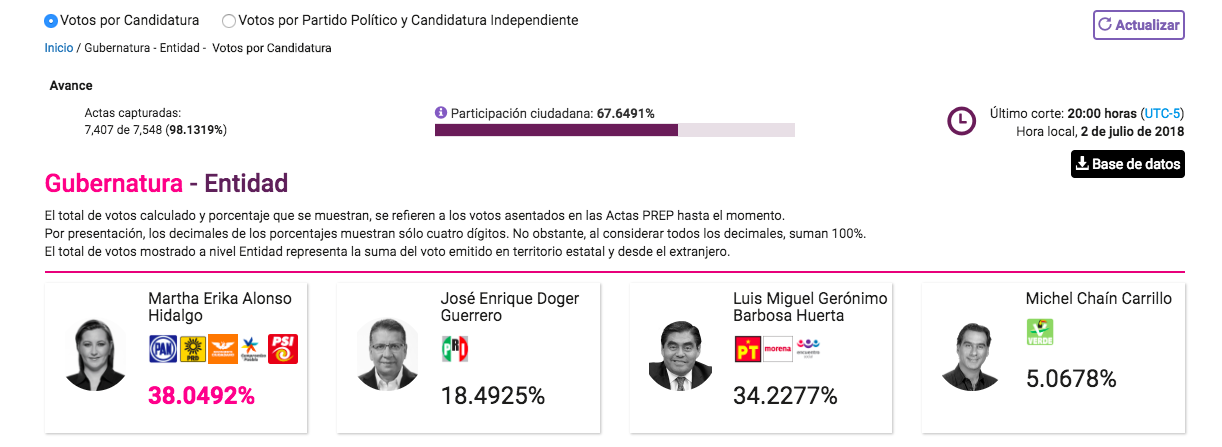Click the PSI party logo icon

point(283,348)
